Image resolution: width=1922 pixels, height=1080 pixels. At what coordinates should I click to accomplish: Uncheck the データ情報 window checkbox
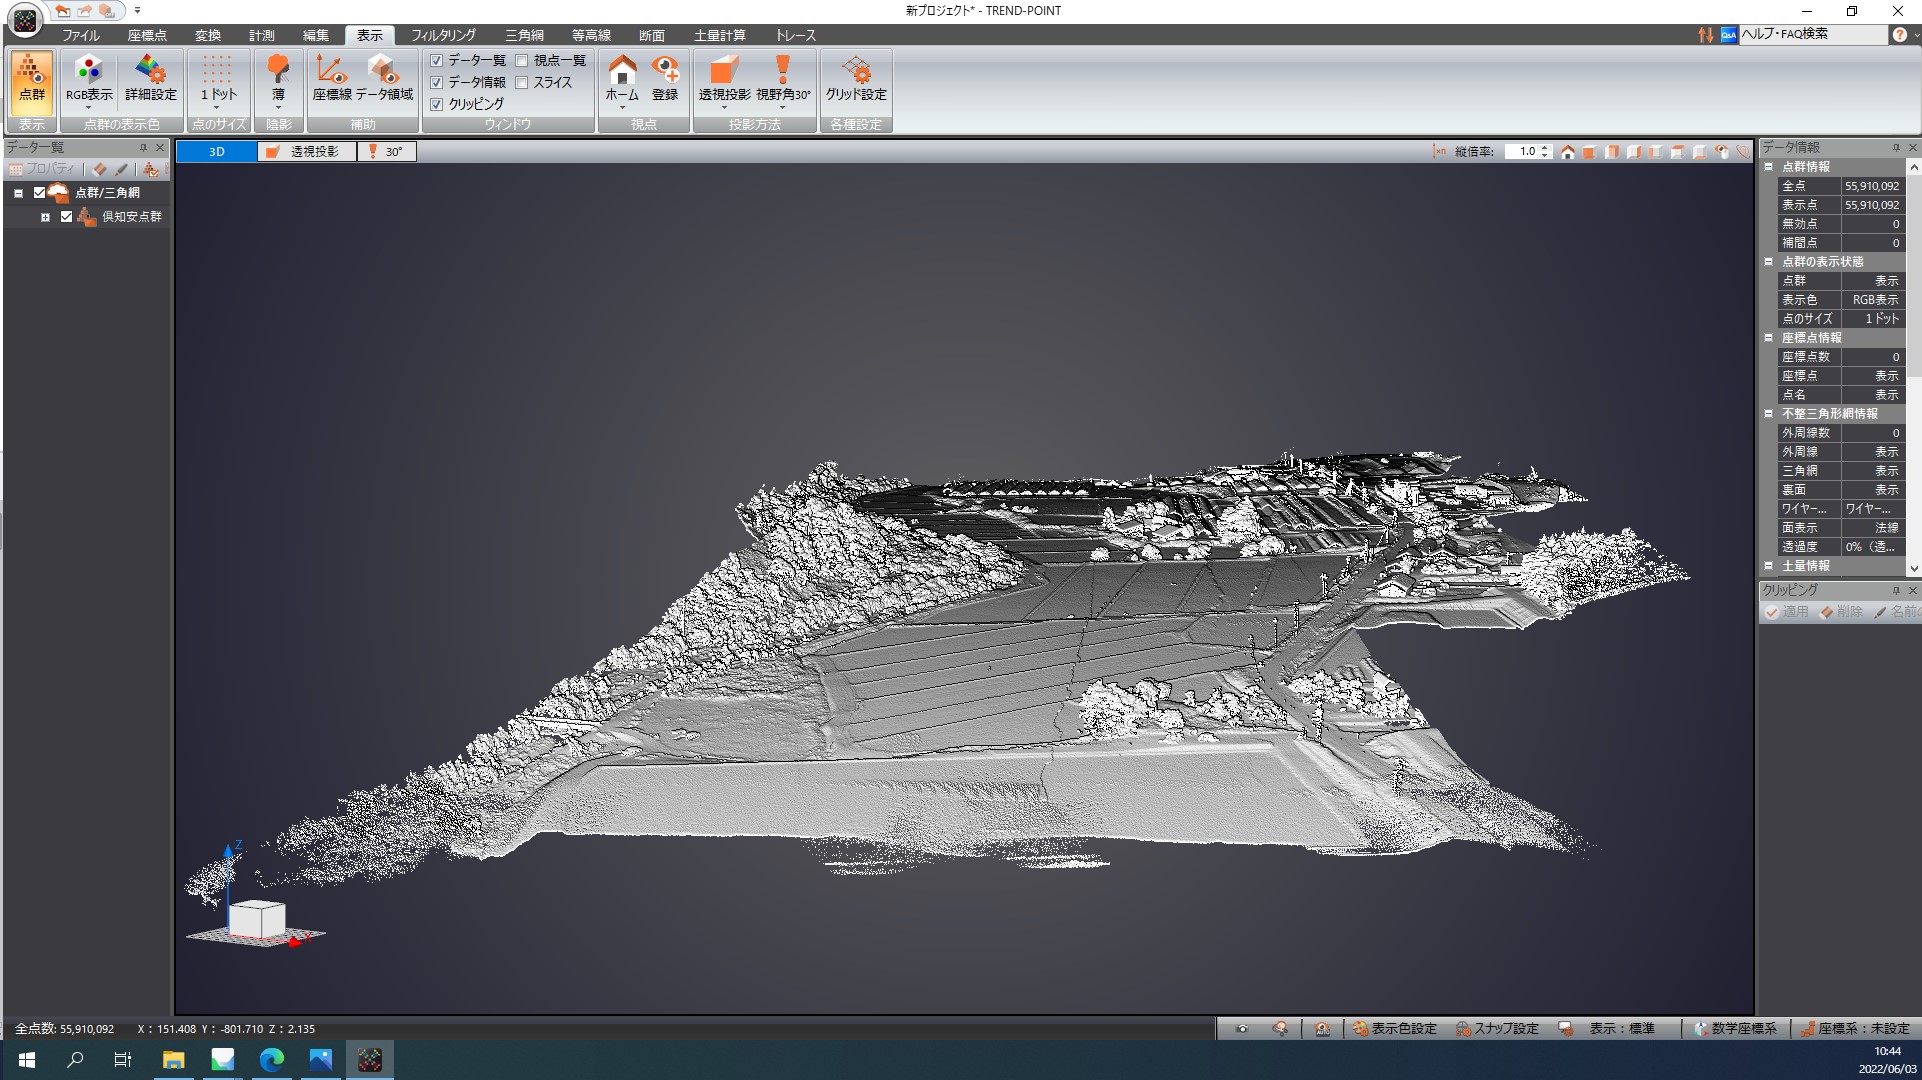[x=437, y=83]
